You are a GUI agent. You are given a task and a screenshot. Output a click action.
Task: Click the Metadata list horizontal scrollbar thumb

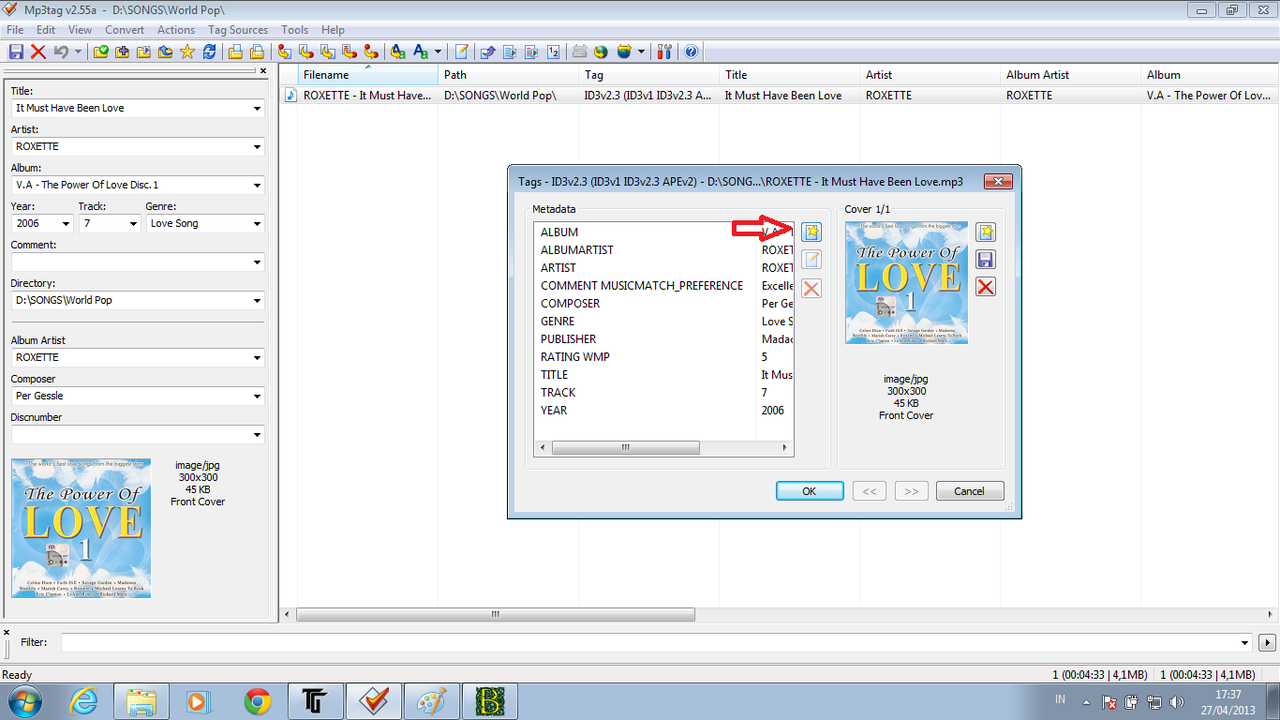[x=625, y=448]
